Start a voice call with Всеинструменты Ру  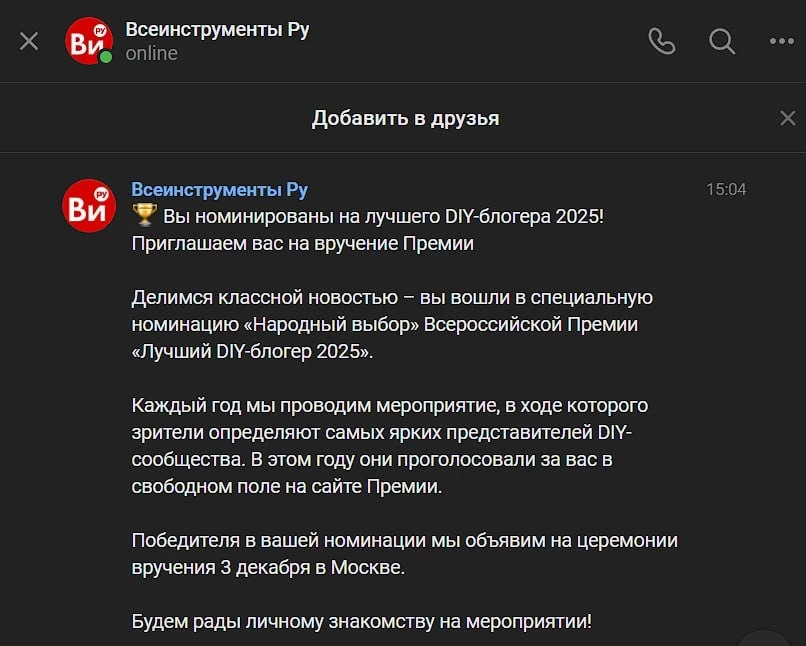pyautogui.click(x=661, y=41)
